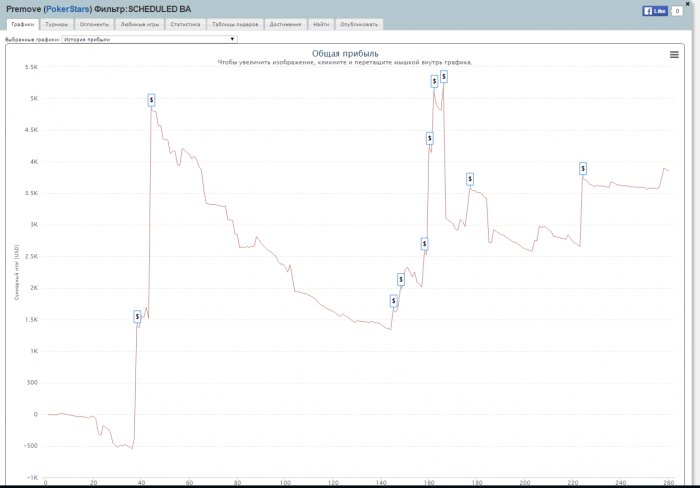Click the 5.5K y-axis label

click(31, 67)
